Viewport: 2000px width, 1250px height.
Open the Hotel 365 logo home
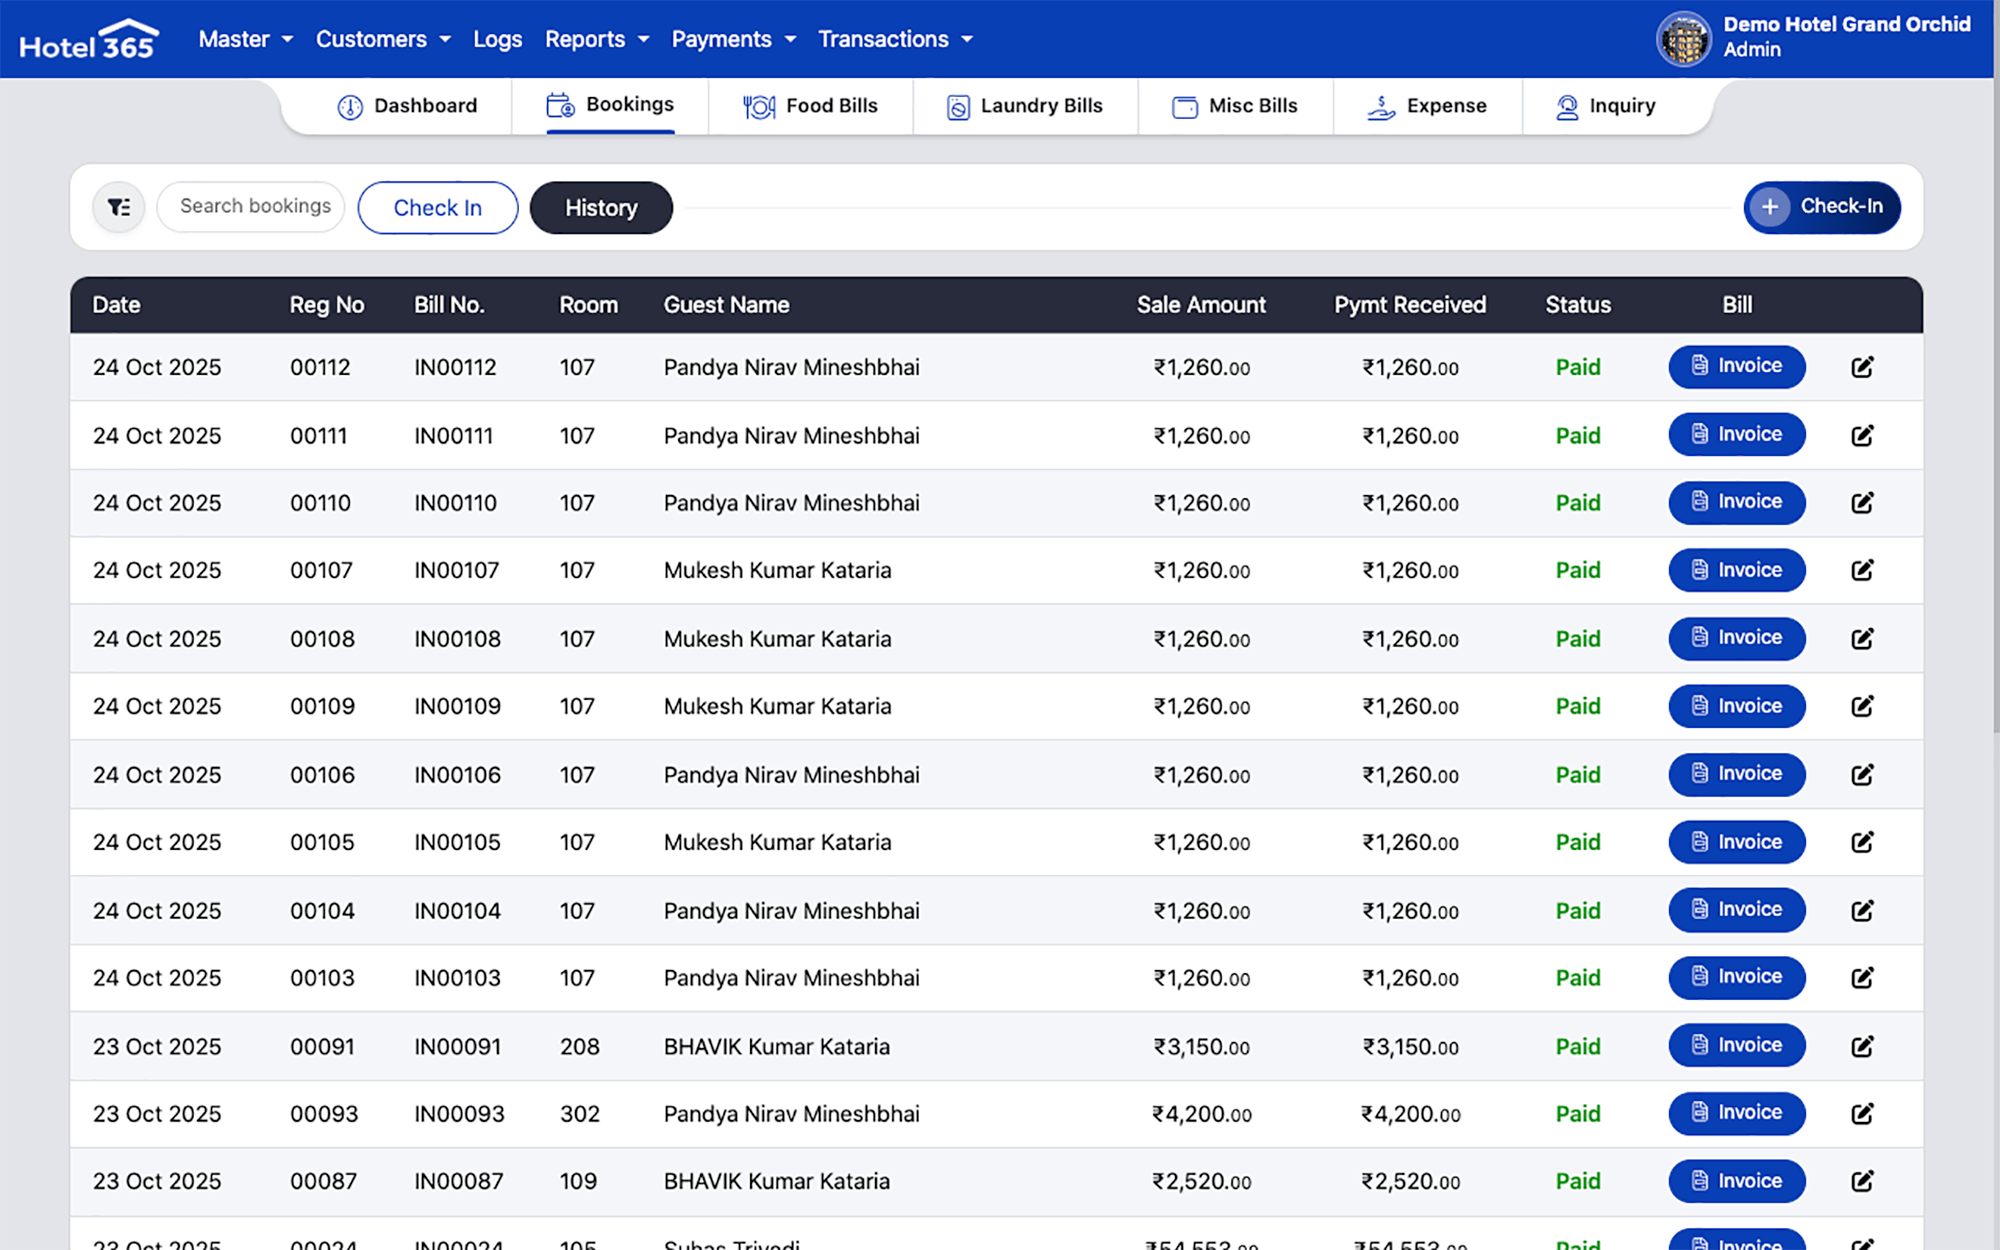[88, 40]
